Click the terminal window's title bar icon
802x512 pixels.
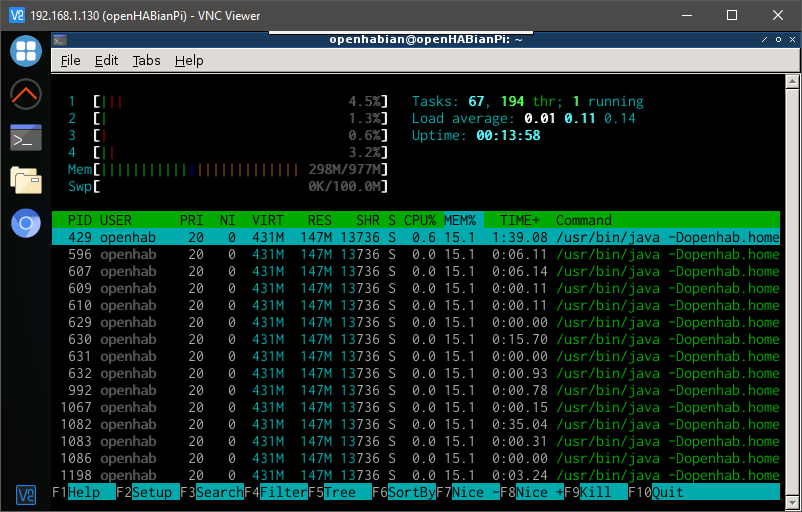[x=61, y=40]
